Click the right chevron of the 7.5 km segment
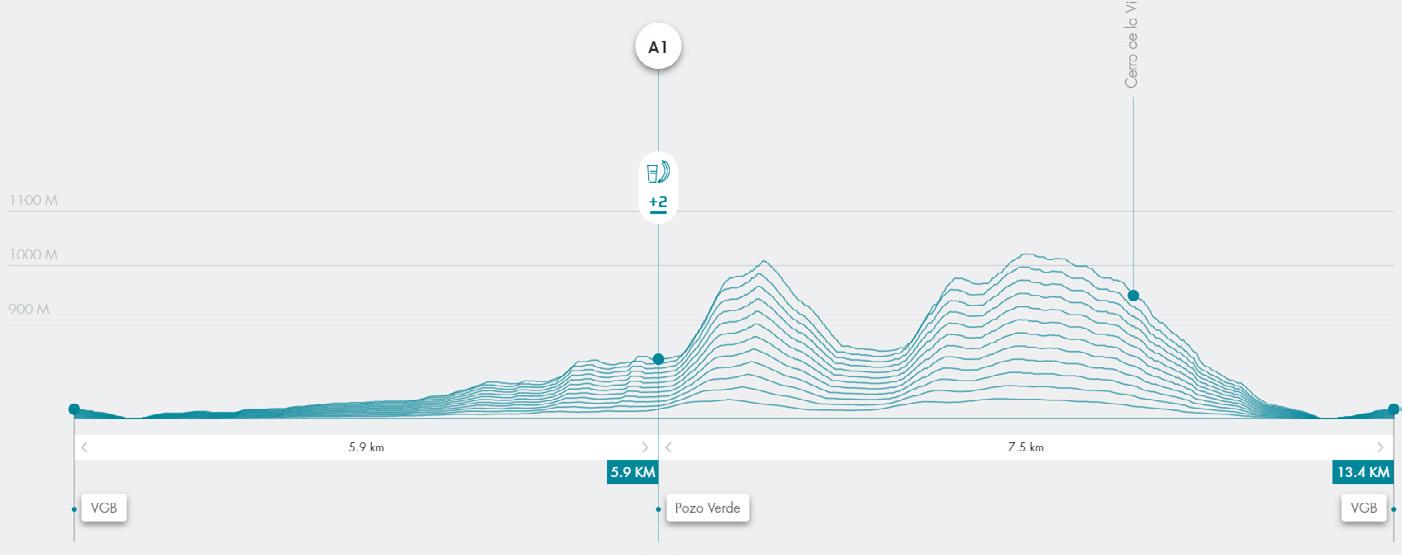This screenshot has width=1402, height=555. point(1380,447)
